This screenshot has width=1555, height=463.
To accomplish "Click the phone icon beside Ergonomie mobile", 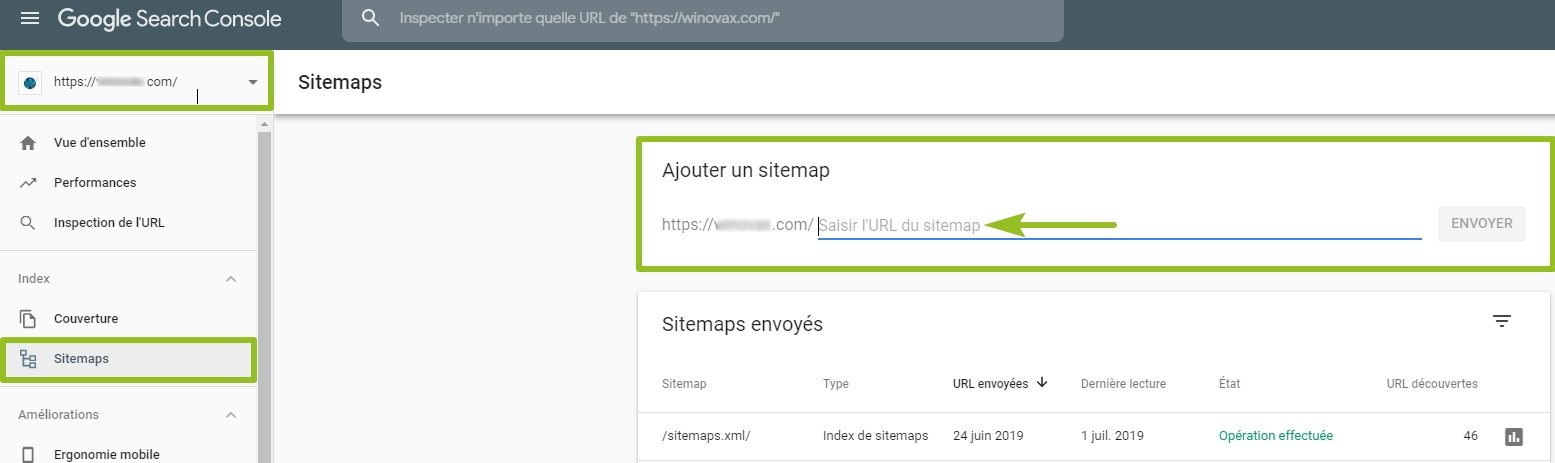I will [28, 455].
